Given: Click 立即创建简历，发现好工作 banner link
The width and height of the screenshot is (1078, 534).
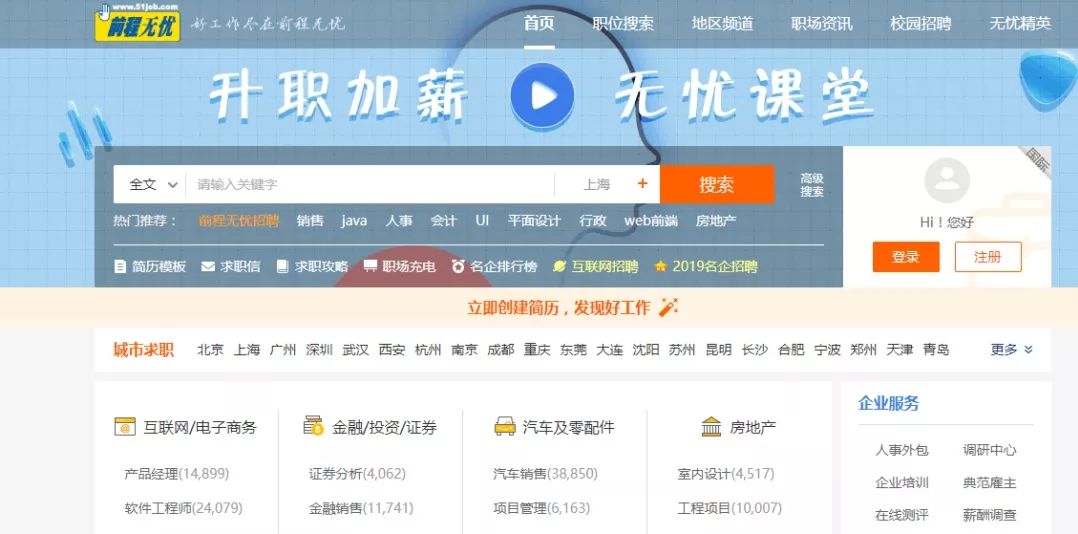Looking at the screenshot, I should pos(558,308).
